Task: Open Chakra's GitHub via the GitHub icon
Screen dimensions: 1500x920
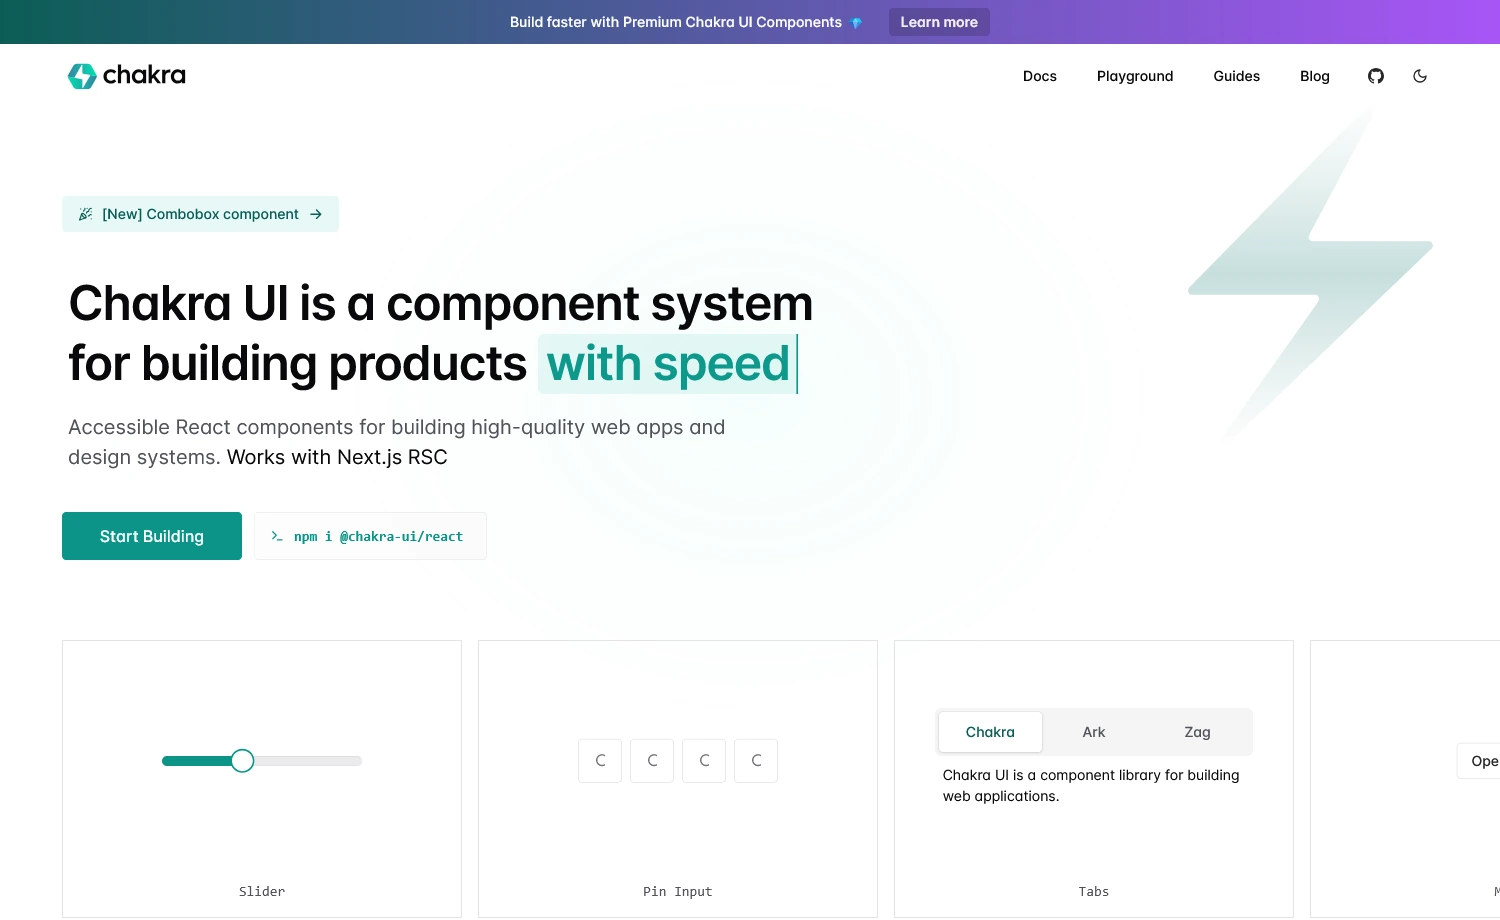Action: coord(1375,76)
